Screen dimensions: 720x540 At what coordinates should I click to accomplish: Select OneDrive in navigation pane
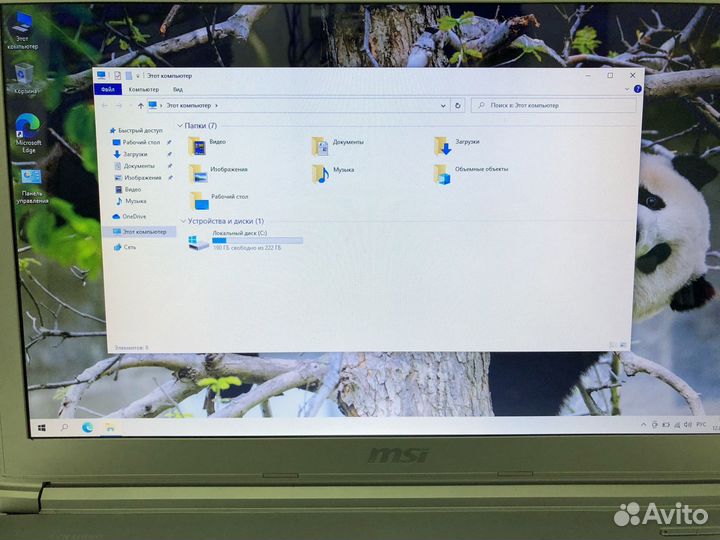pos(129,216)
